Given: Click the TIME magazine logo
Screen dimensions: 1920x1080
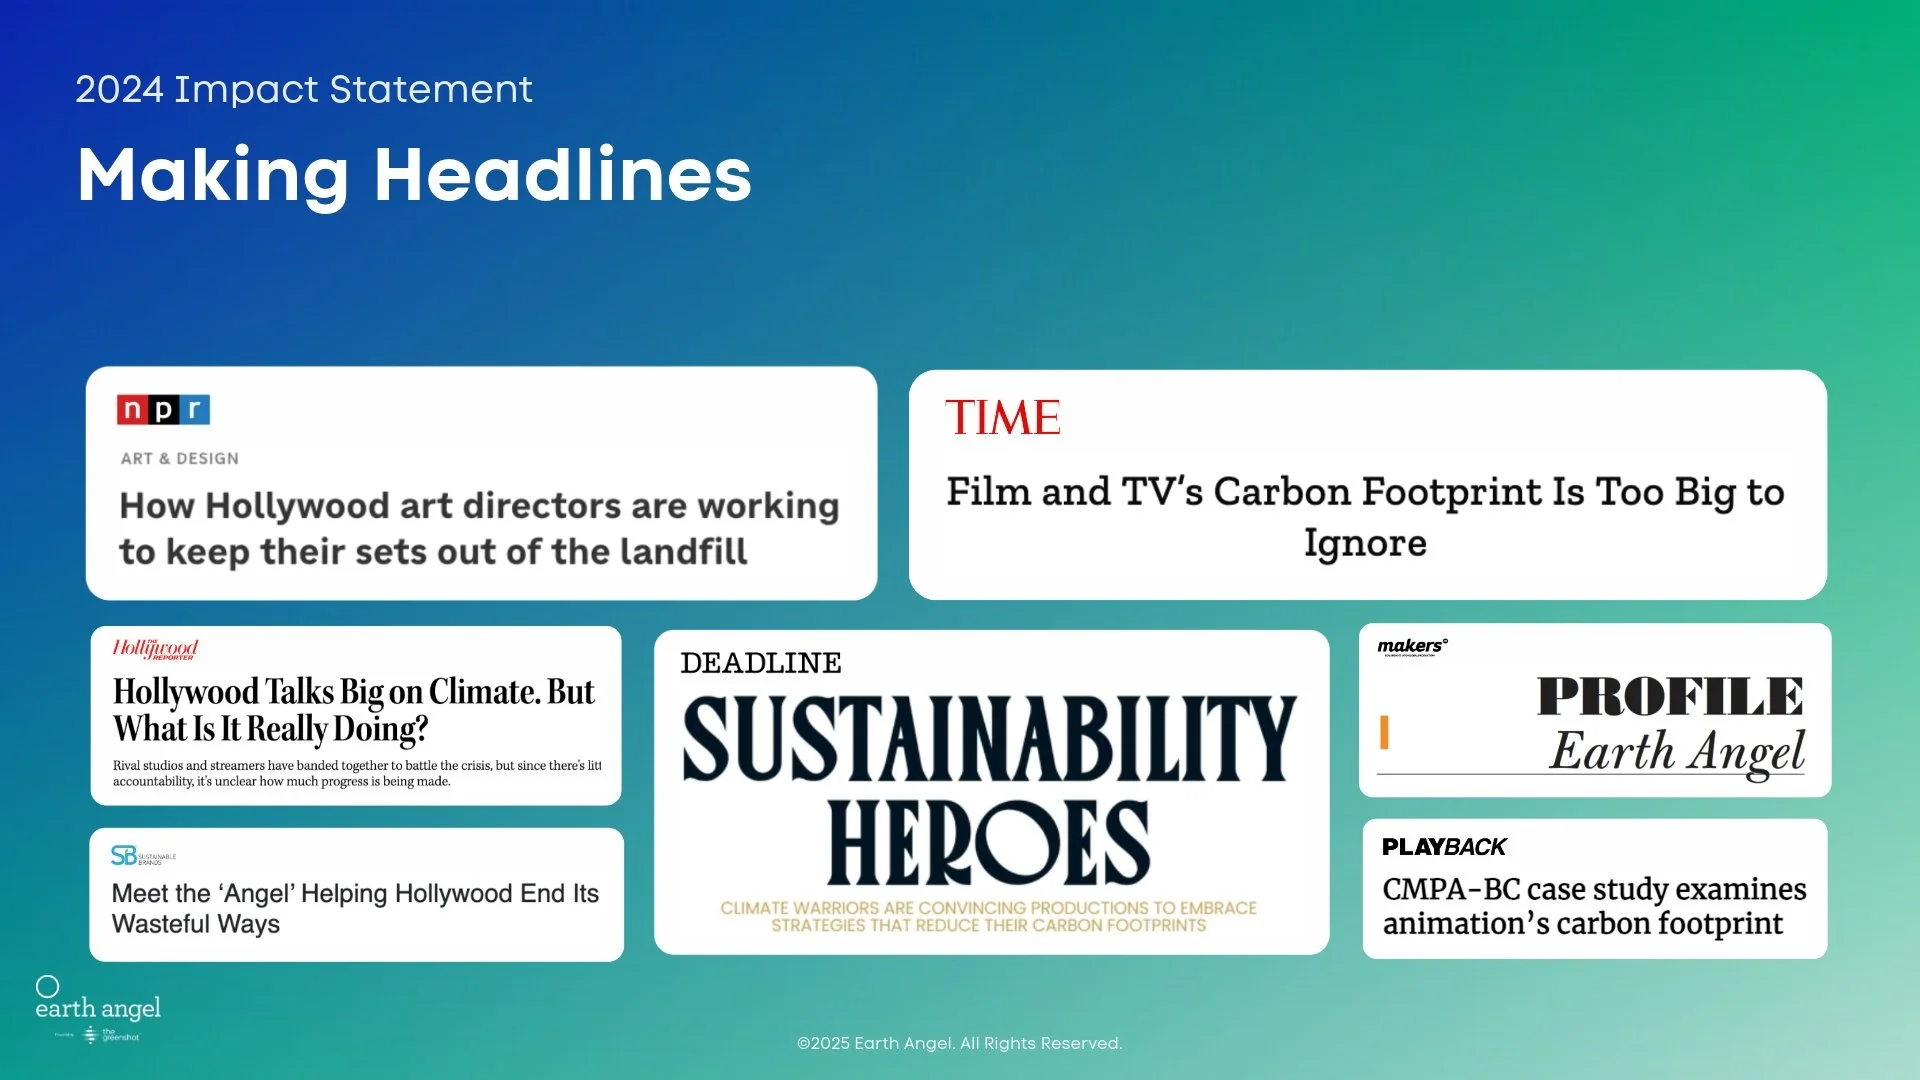Looking at the screenshot, I should (x=1002, y=418).
